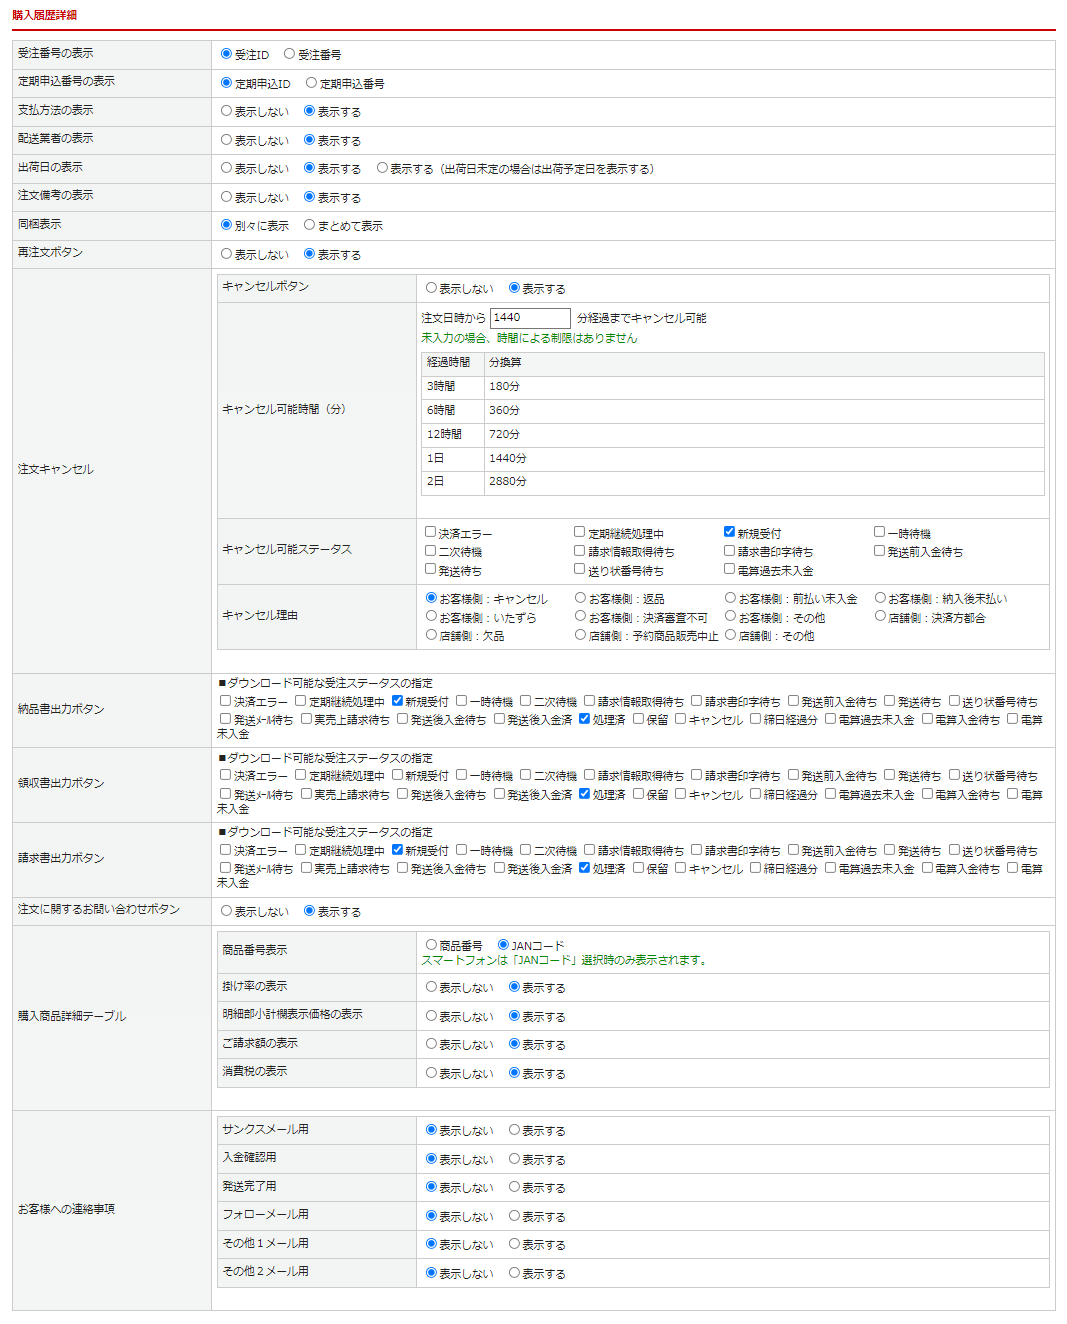Choose まとめて表示 for 同梱表示
1067x1324 pixels.
pyautogui.click(x=310, y=225)
